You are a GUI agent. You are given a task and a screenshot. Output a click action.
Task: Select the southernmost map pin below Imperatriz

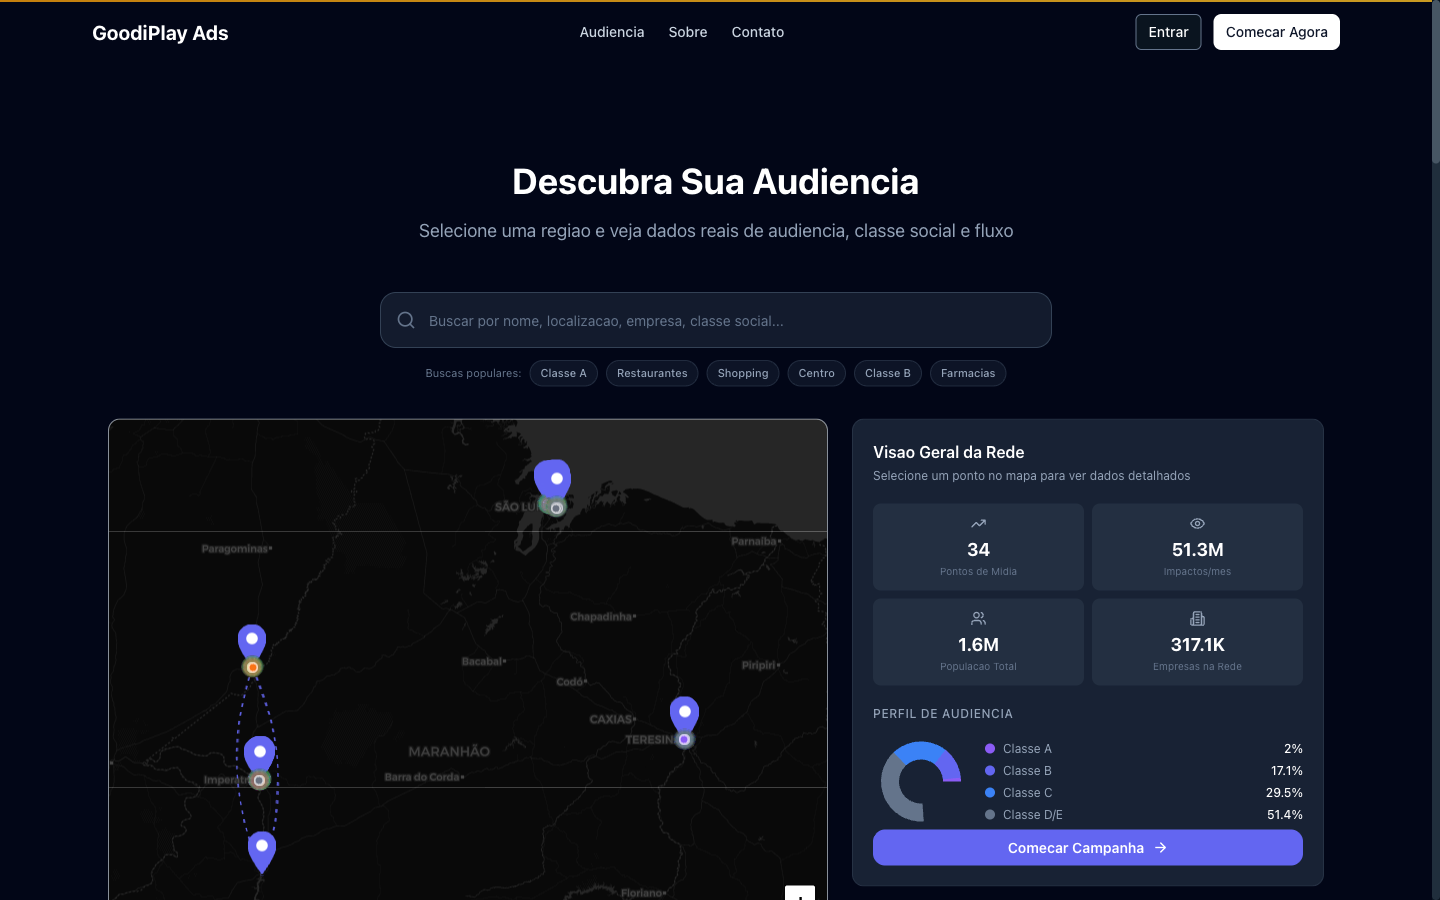[262, 851]
